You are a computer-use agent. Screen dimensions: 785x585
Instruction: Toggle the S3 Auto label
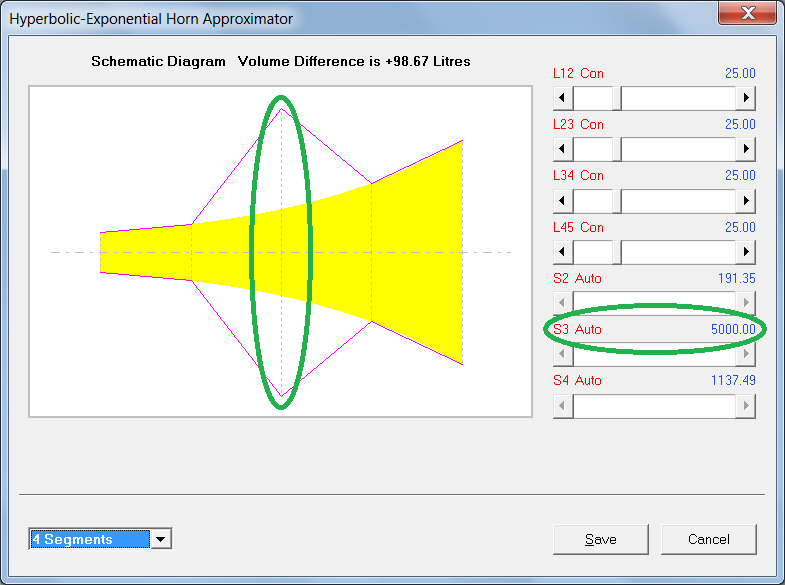[577, 329]
